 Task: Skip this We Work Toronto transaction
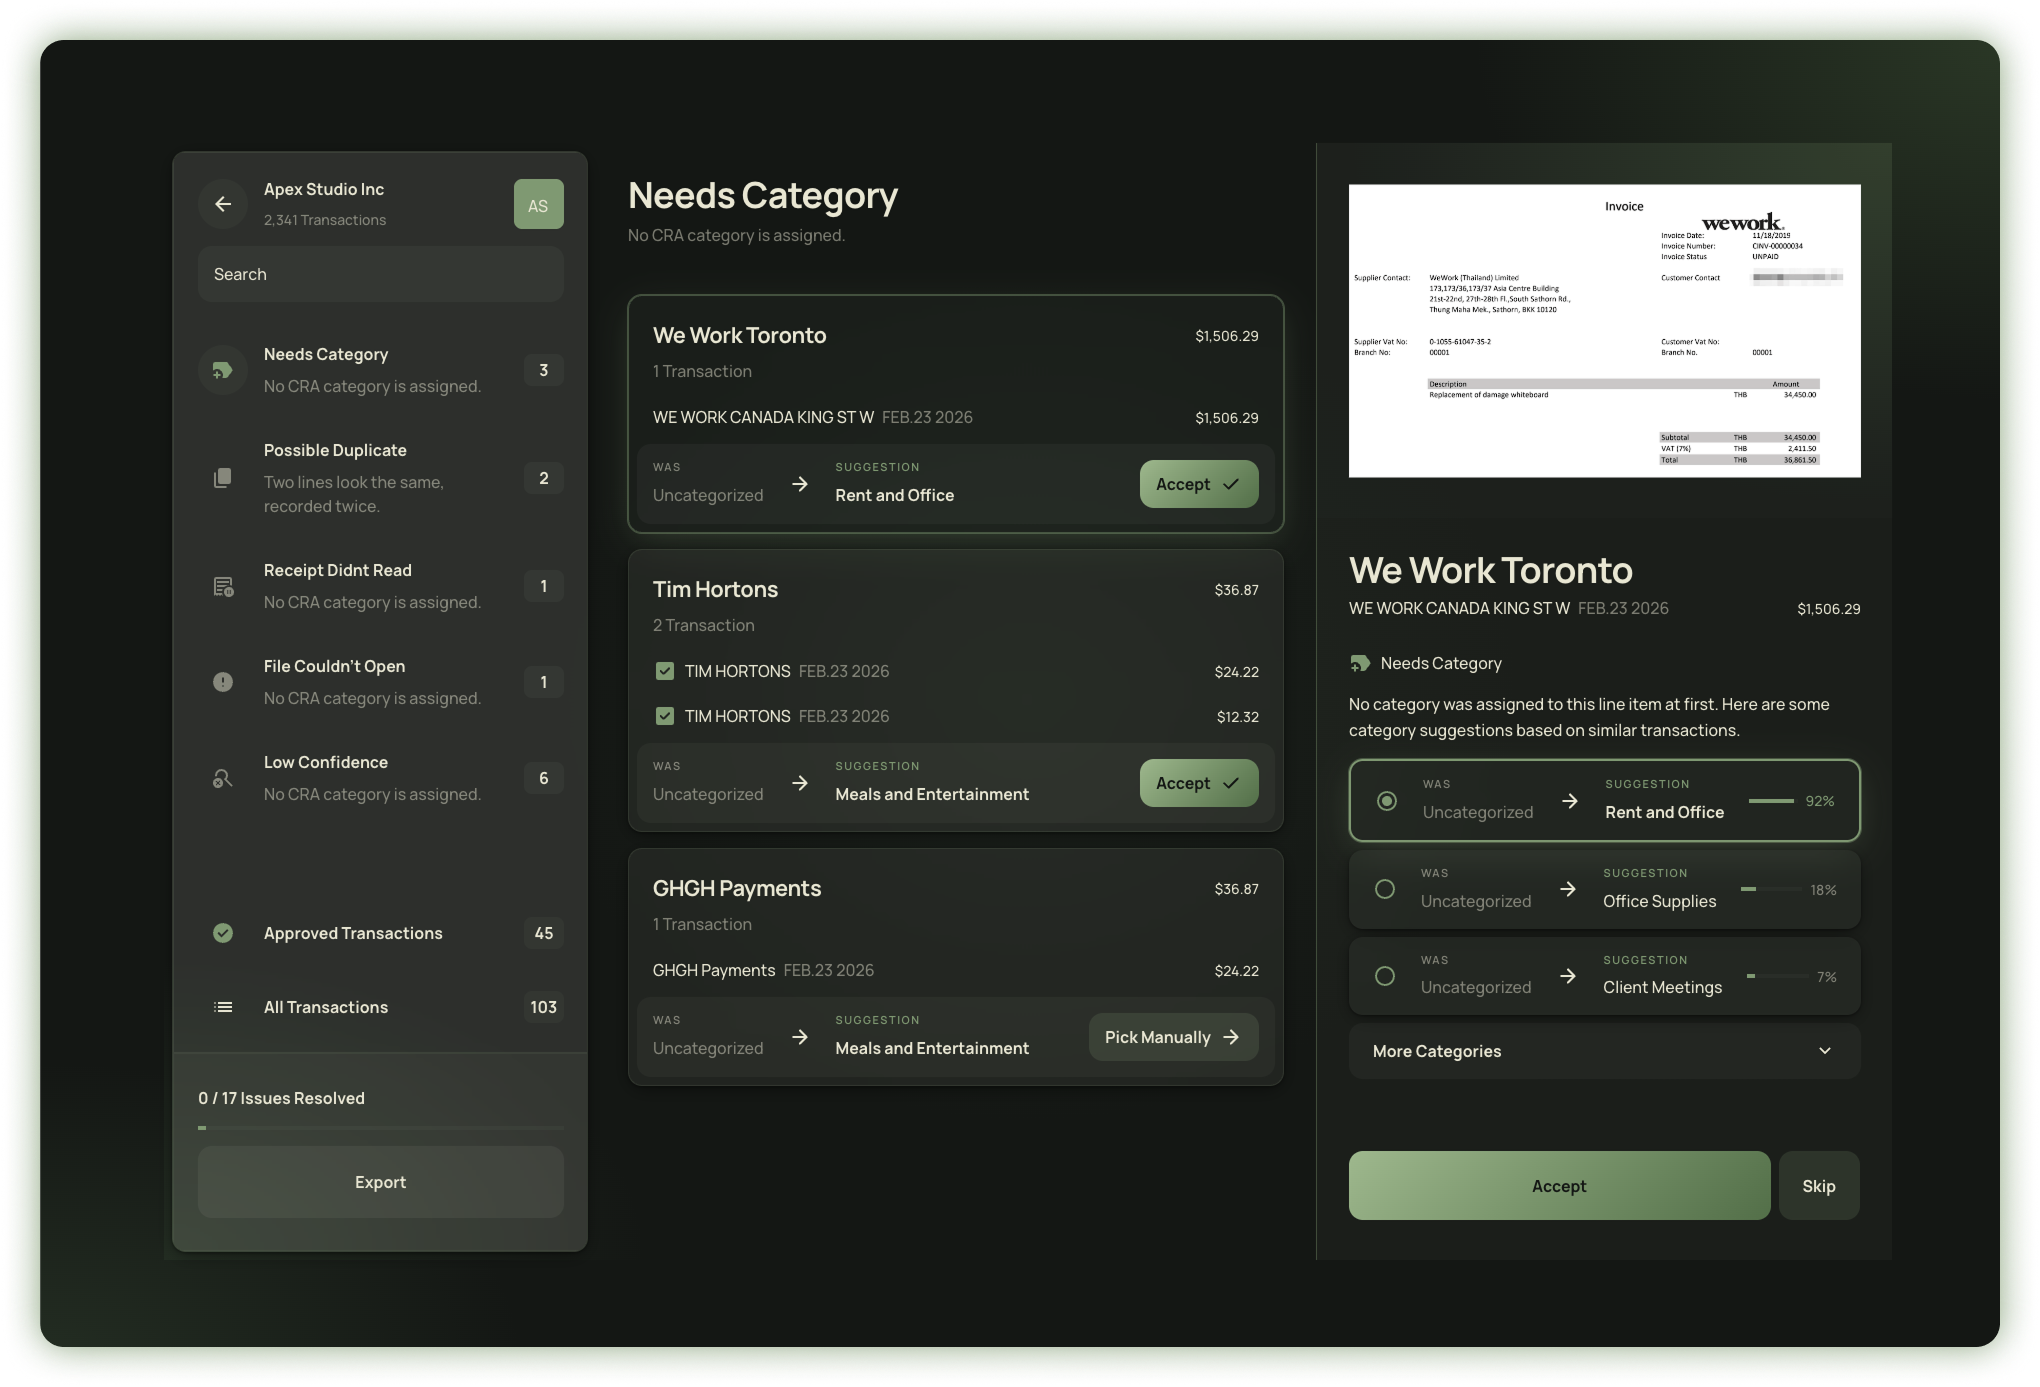click(1819, 1186)
